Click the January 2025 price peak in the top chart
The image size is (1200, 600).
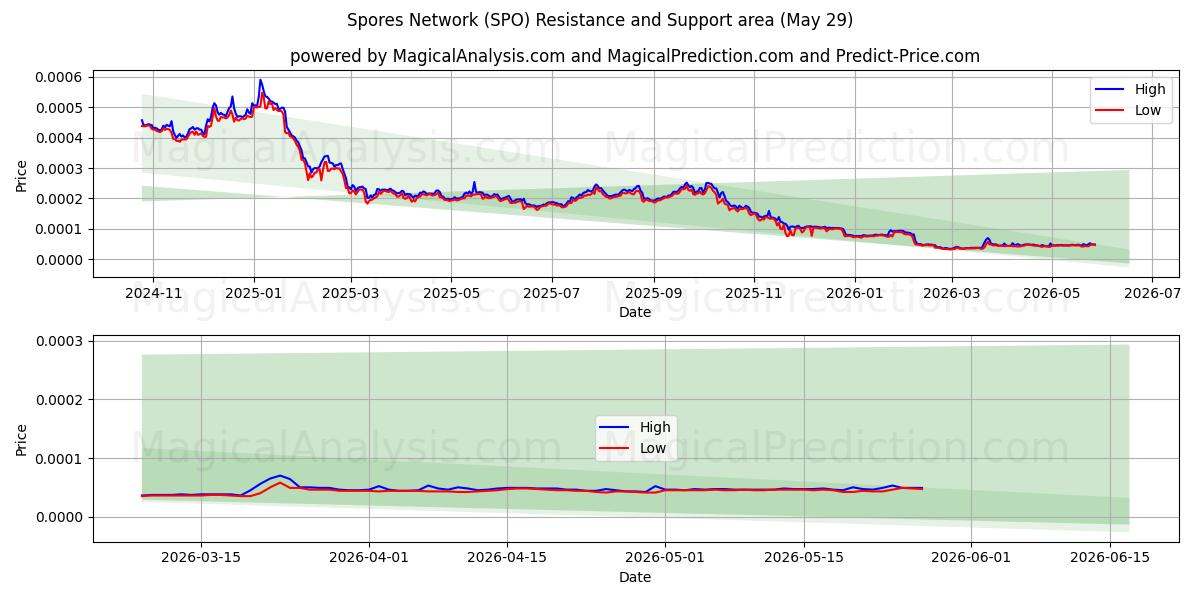coord(260,81)
